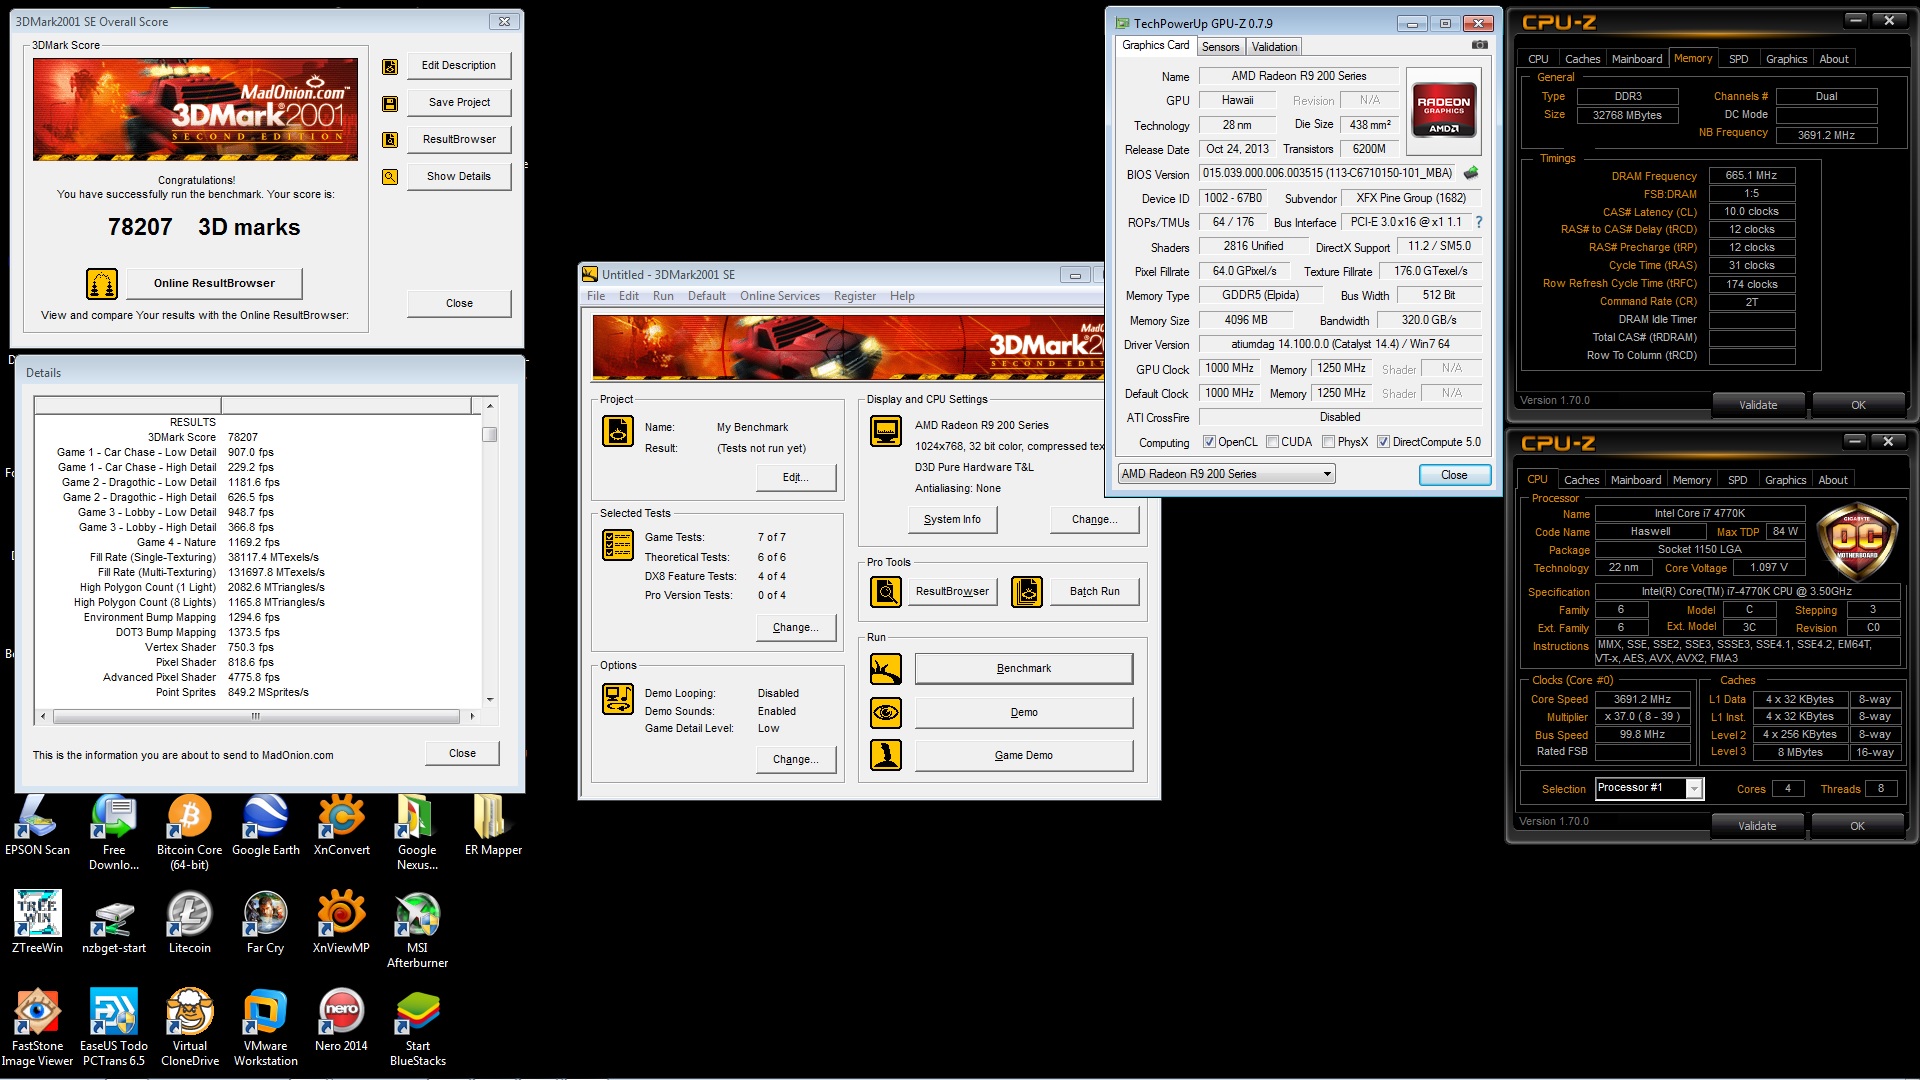Click the 3DMark2001 banner in score window

[195, 109]
